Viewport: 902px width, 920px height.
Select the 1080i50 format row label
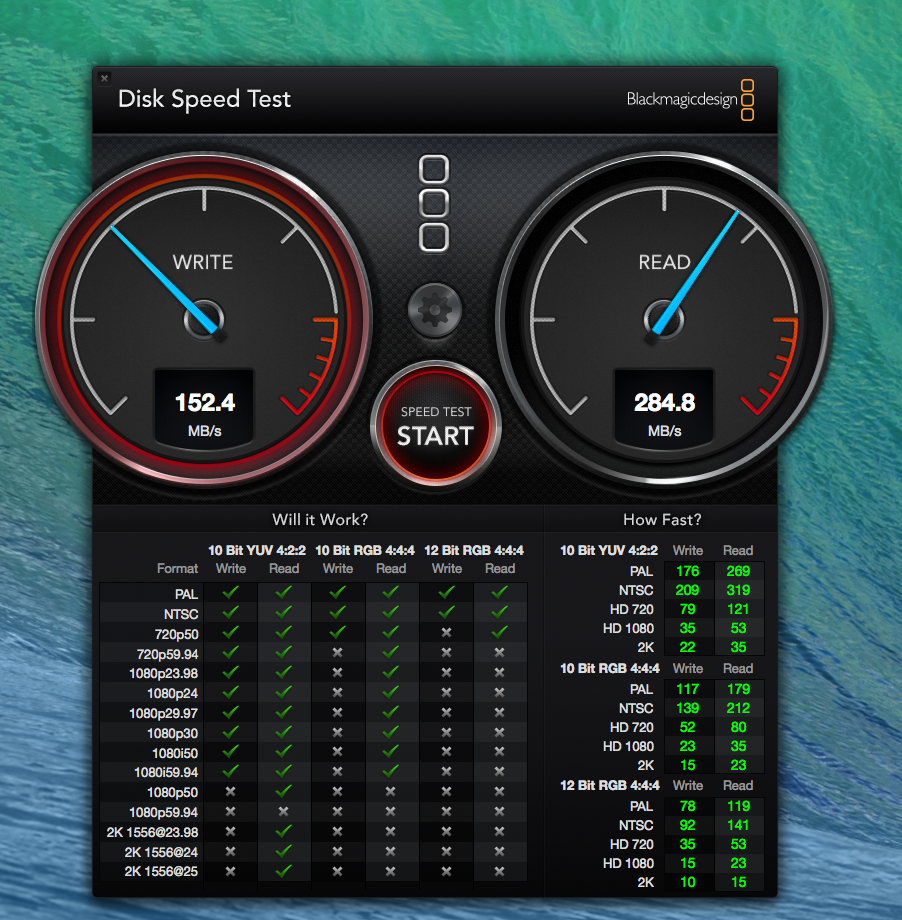click(174, 753)
